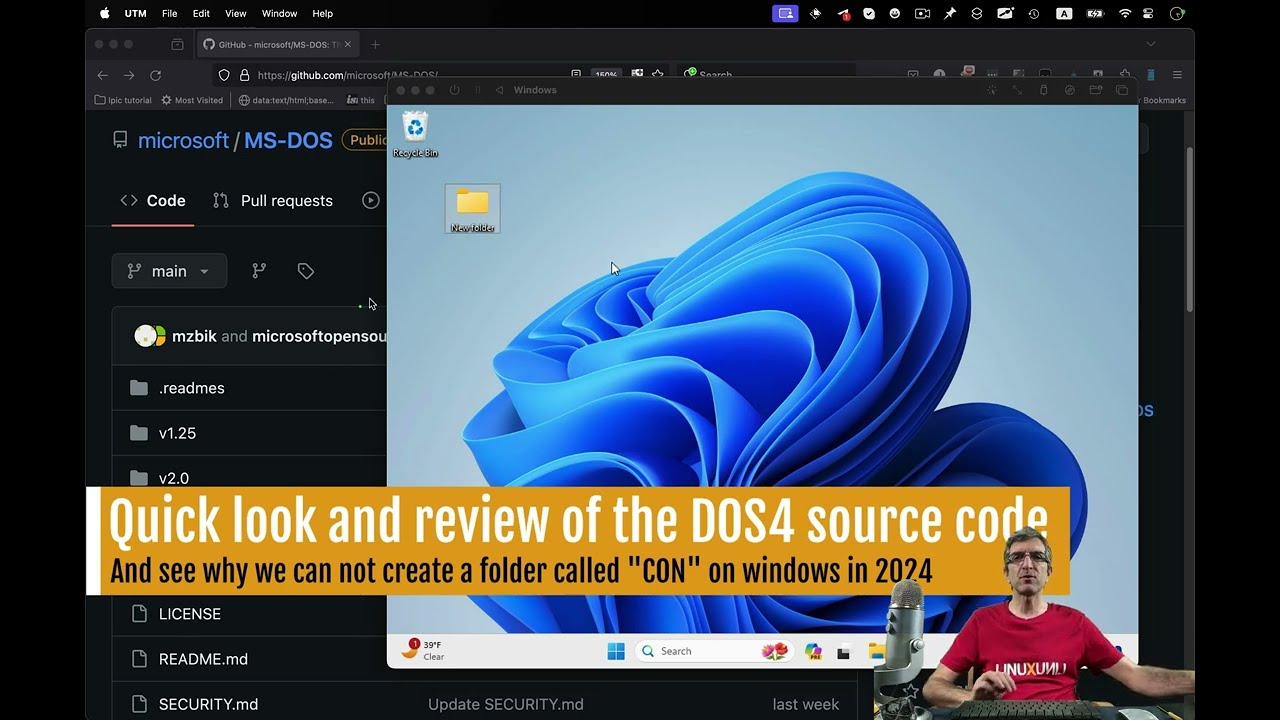The image size is (1280, 720).
Task: Open the tab list chevron in the browser
Action: (x=1151, y=44)
